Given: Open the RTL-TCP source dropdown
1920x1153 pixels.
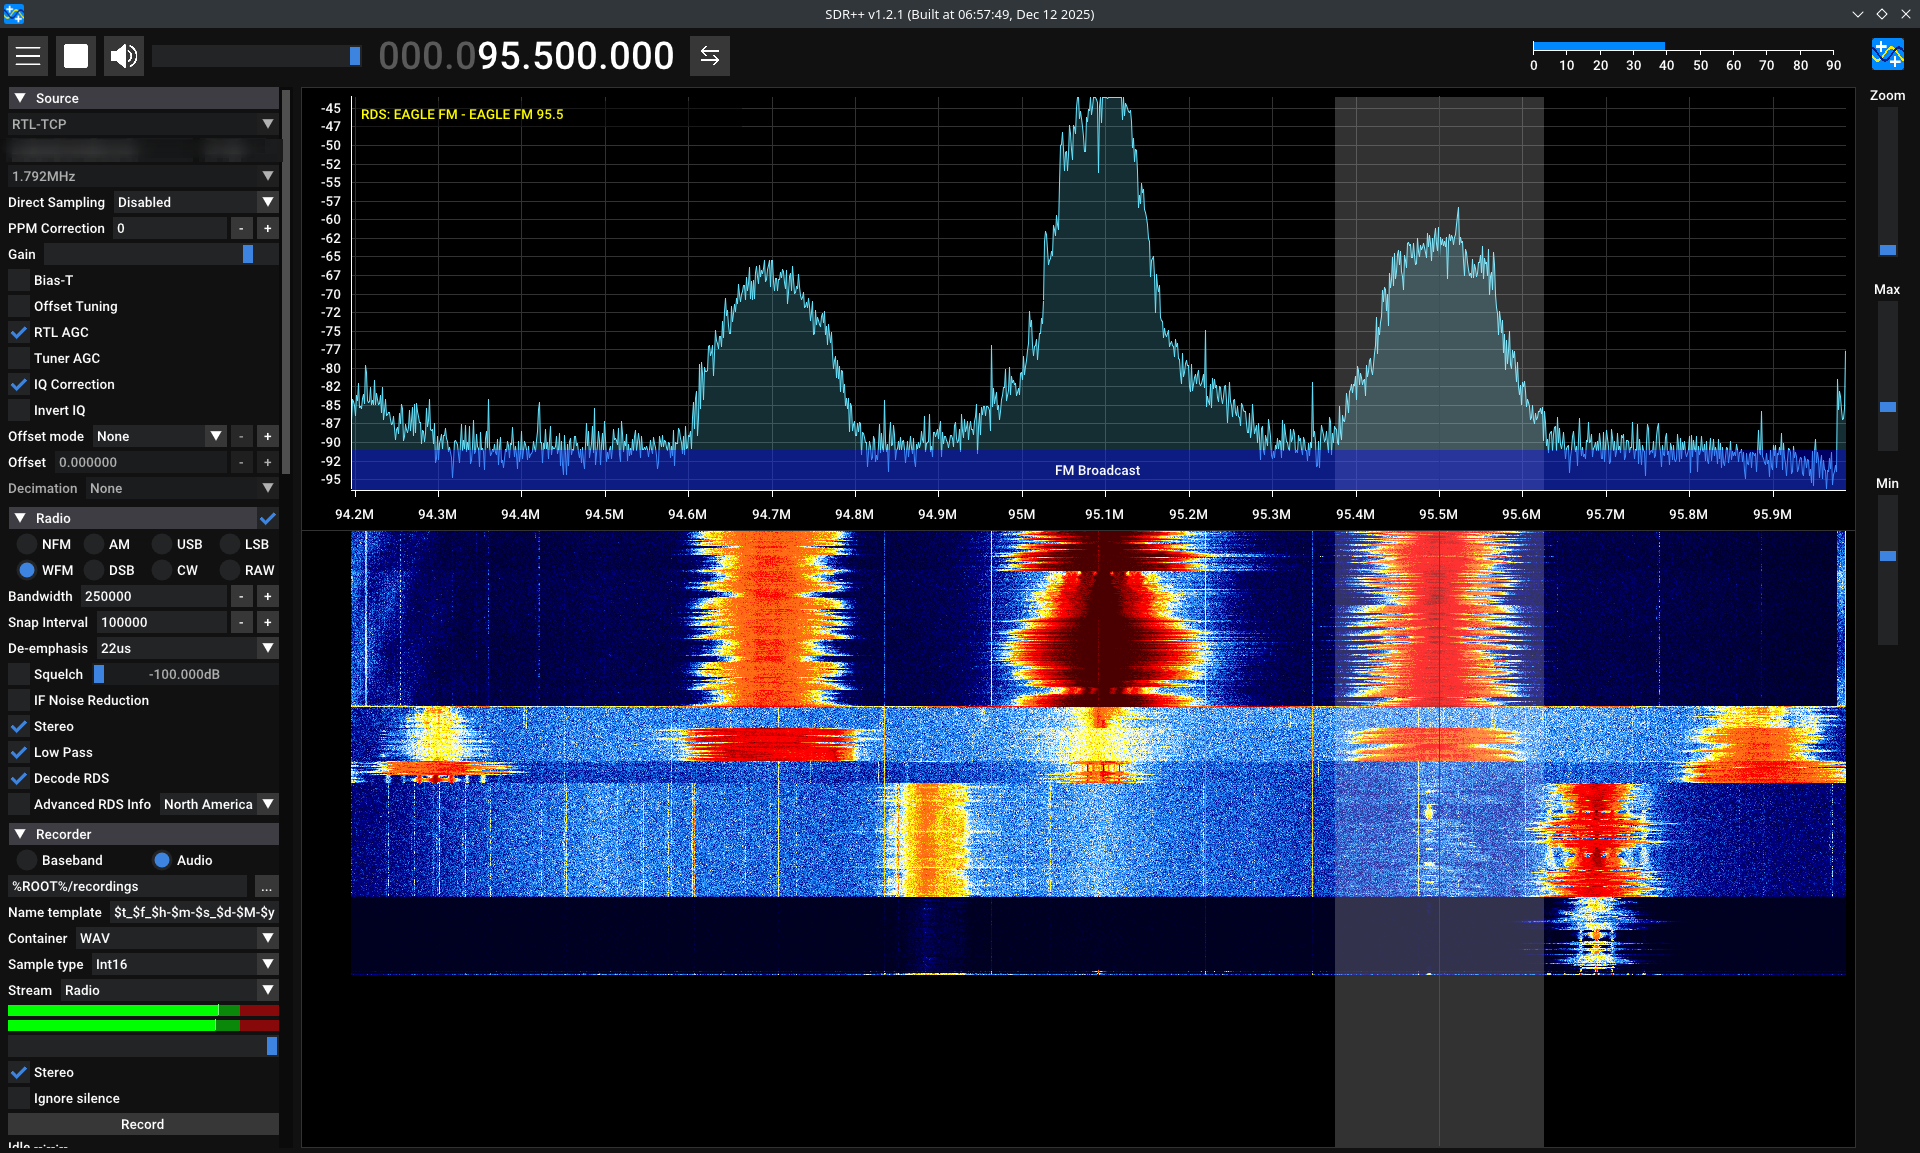Looking at the screenshot, I should (142, 125).
